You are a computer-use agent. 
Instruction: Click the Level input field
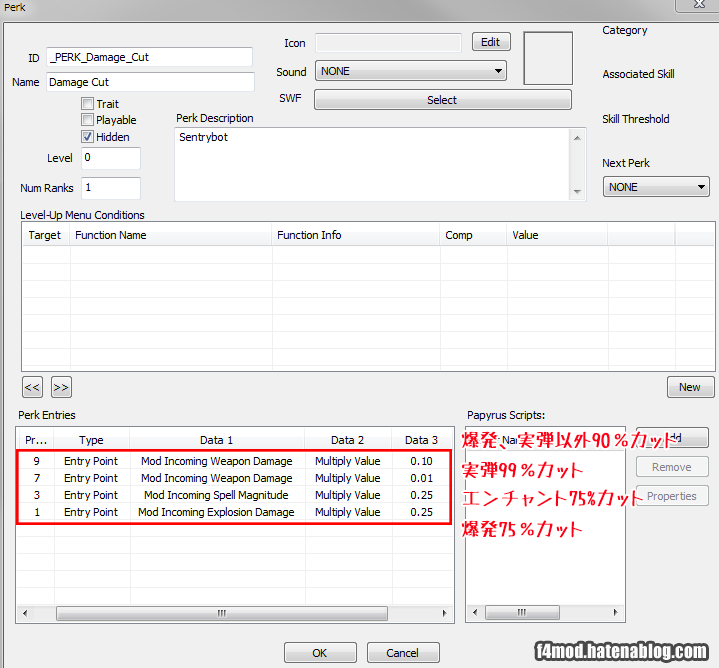click(x=111, y=158)
